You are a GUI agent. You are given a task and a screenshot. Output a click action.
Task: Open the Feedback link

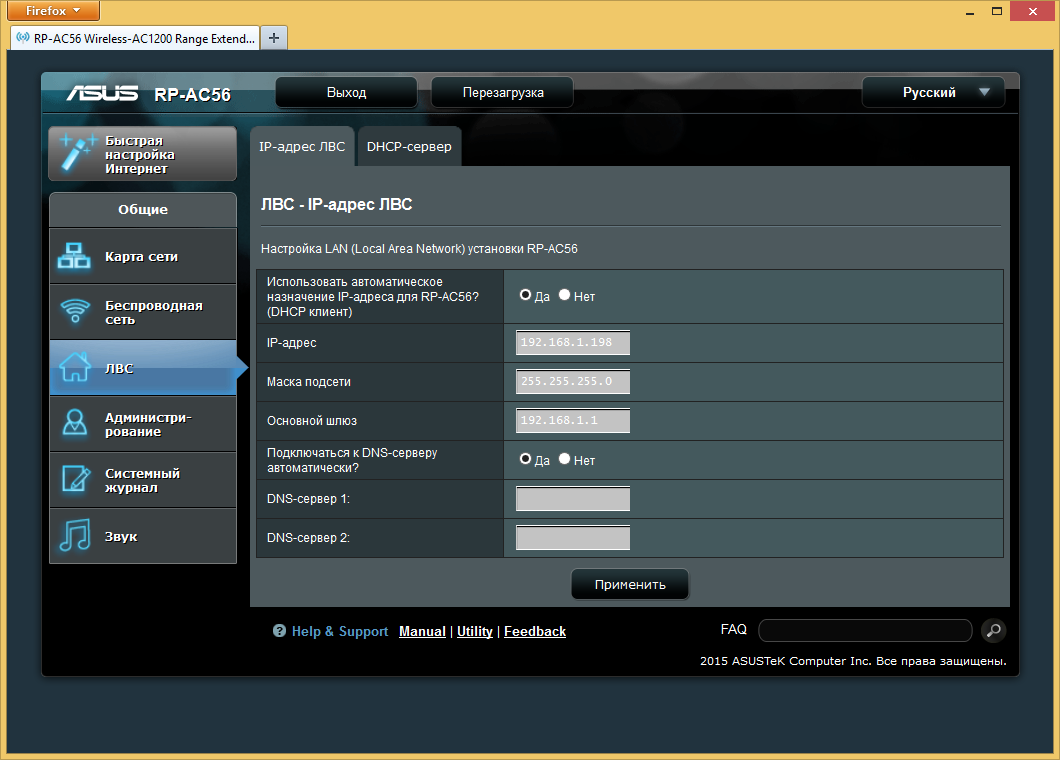pos(535,631)
